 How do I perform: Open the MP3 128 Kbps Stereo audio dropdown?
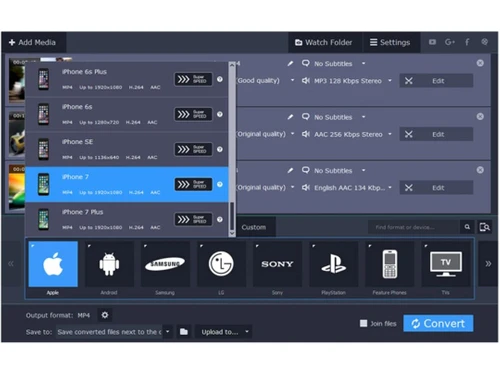[347, 81]
